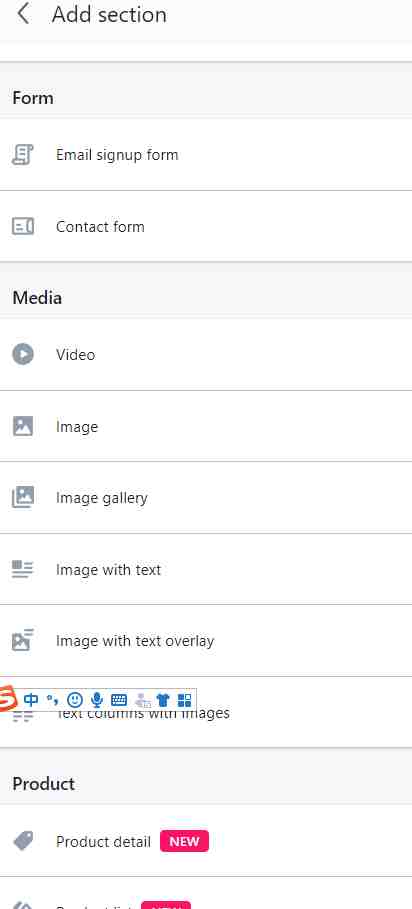Choose the Image gallery section

[206, 497]
